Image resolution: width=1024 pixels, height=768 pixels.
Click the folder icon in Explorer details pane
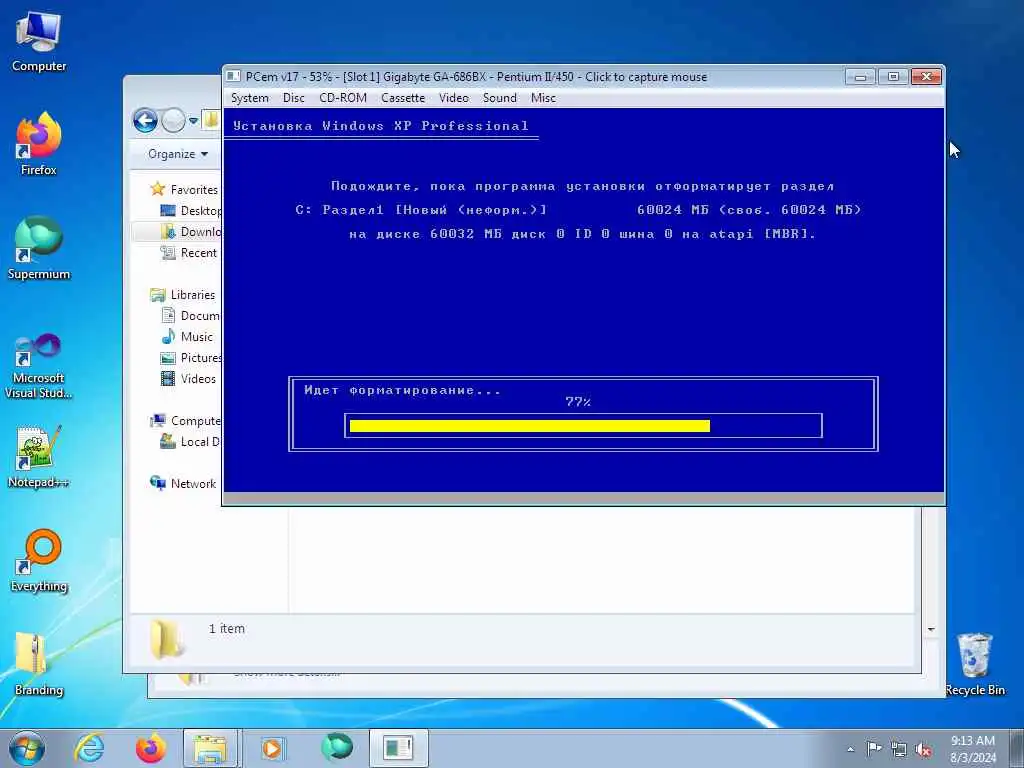[167, 639]
